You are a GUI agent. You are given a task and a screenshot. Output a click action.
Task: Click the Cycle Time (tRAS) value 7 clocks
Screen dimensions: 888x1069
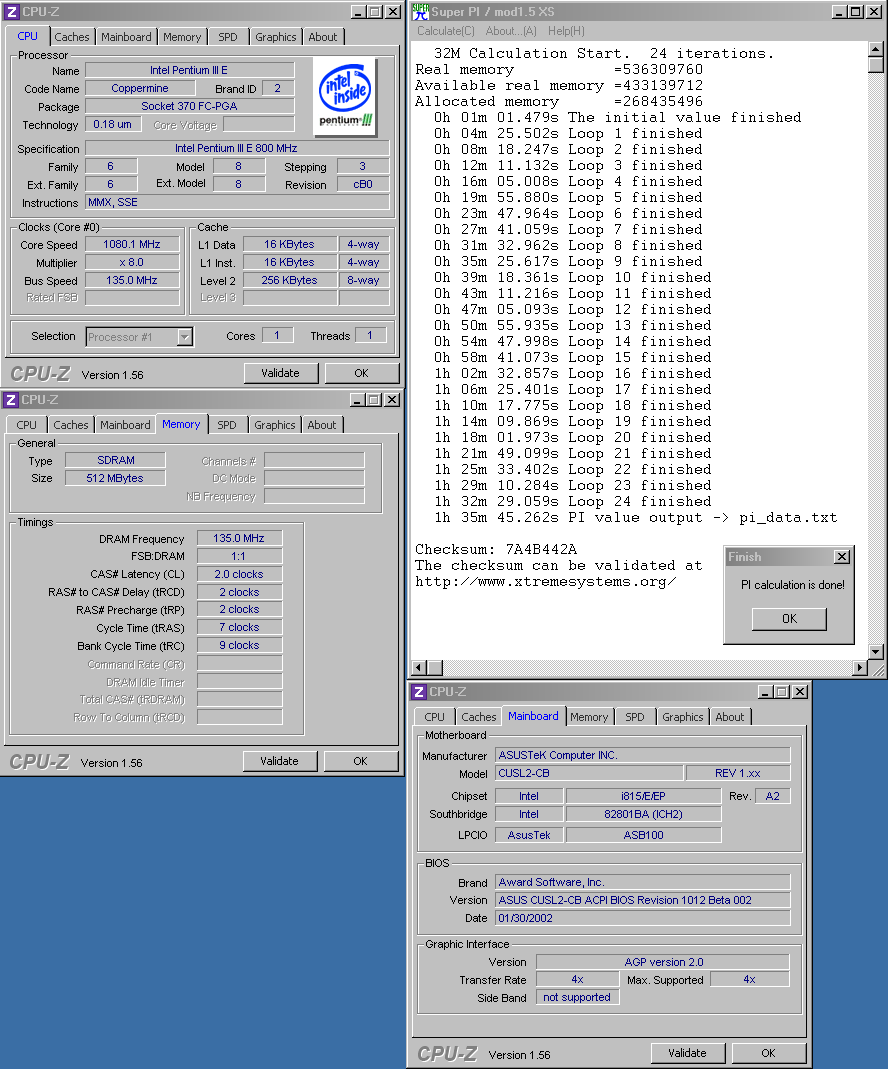tap(239, 627)
